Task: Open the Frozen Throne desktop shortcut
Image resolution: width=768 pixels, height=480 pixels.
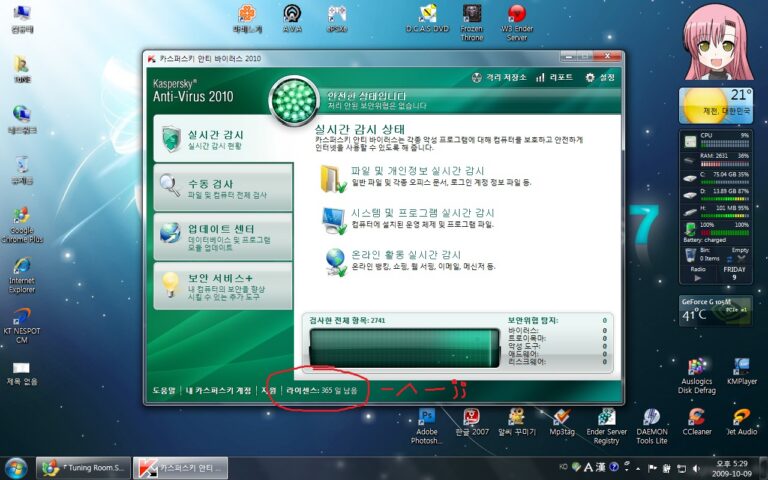Action: [x=472, y=23]
